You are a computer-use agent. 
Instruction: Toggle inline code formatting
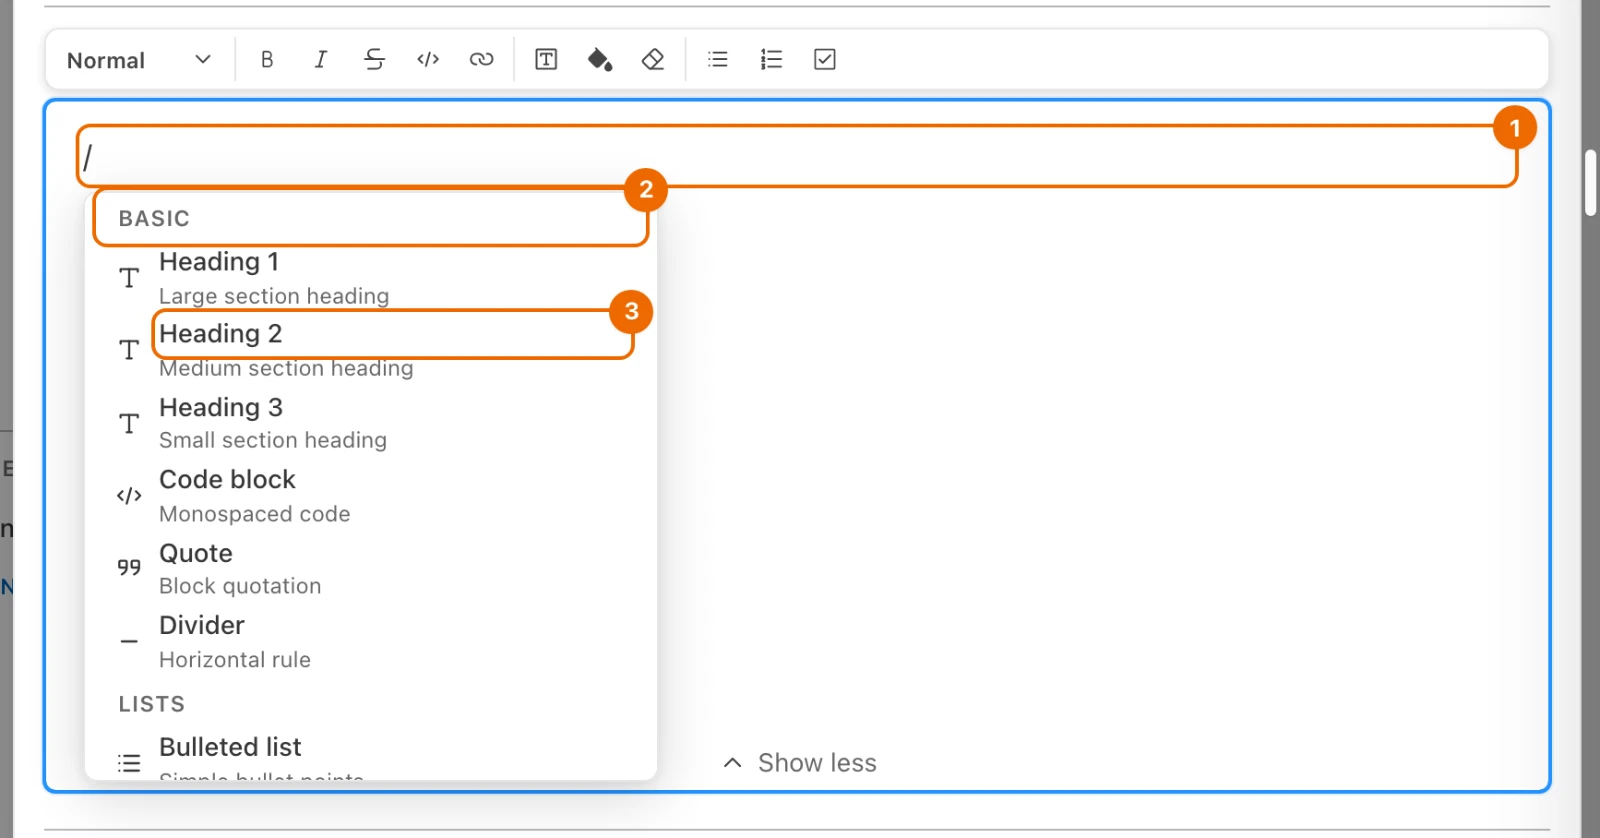[x=428, y=60]
